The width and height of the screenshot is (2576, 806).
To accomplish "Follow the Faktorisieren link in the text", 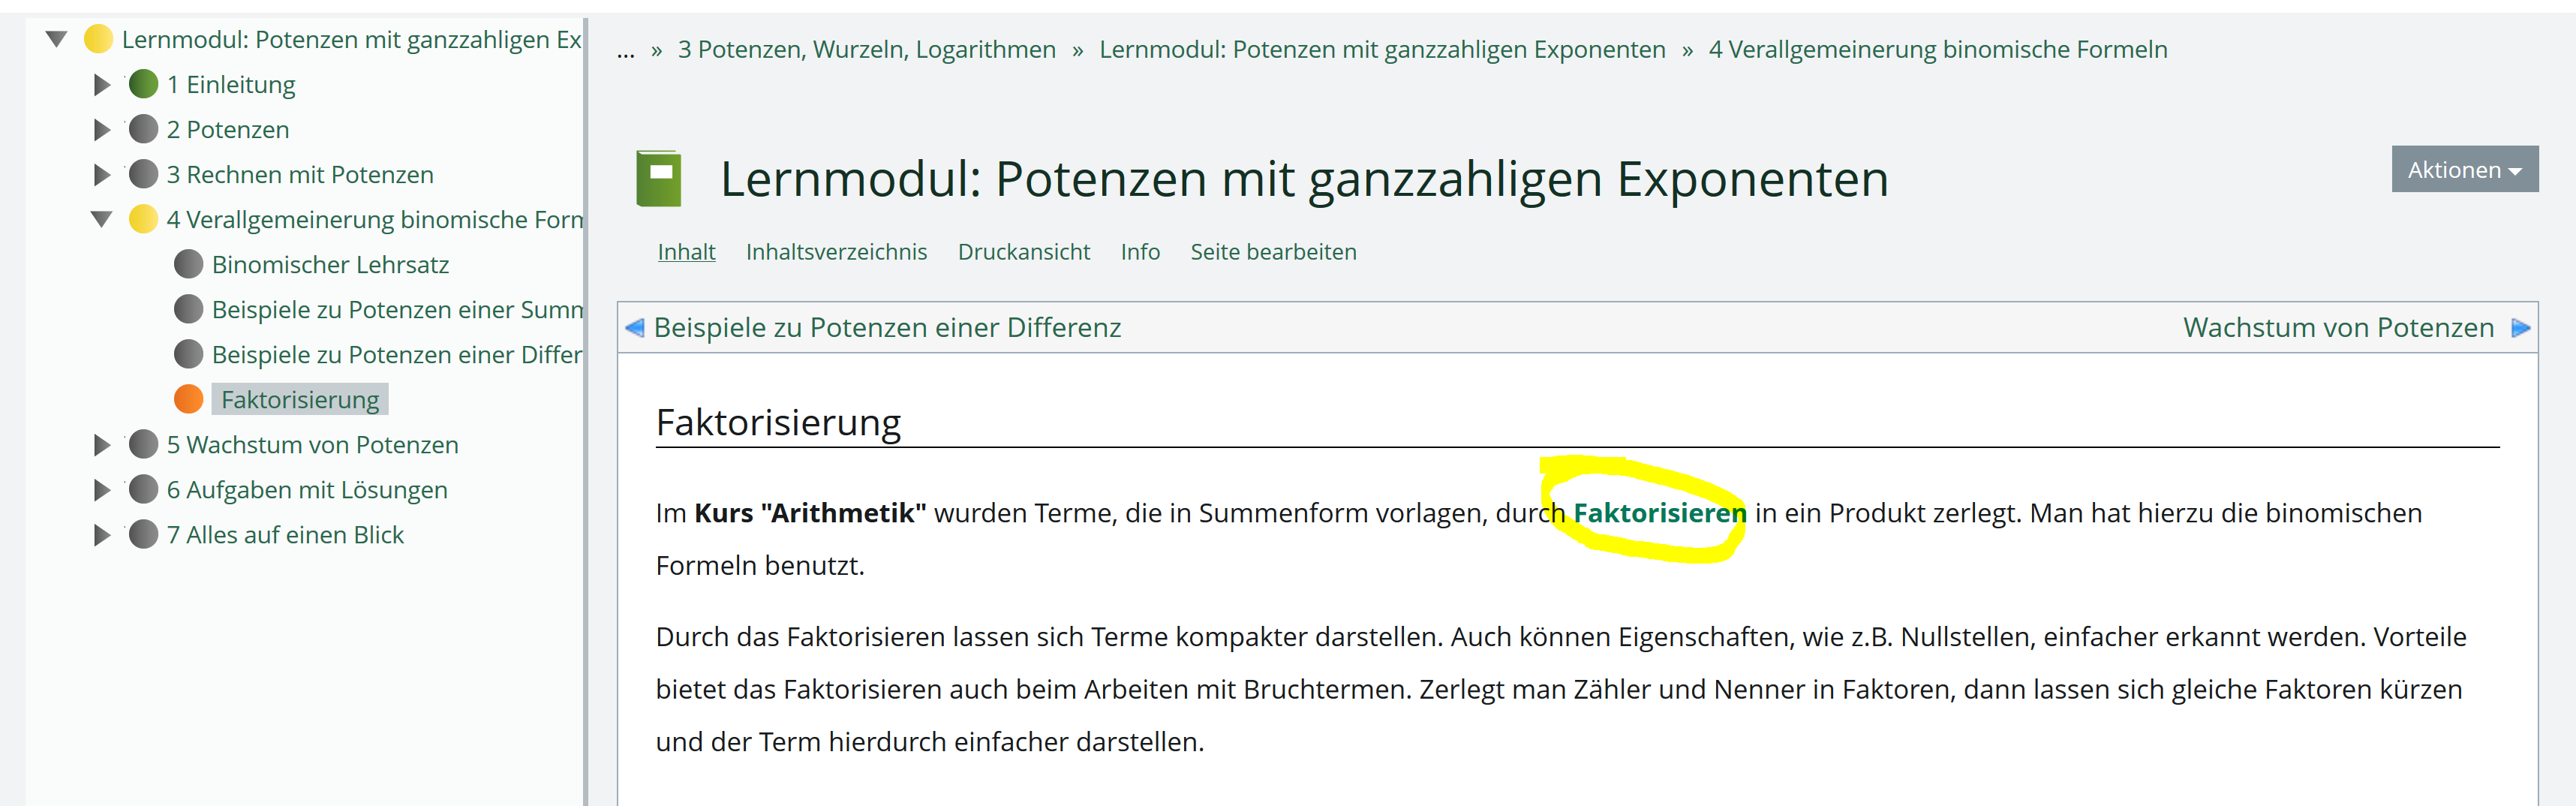I will (x=1658, y=513).
